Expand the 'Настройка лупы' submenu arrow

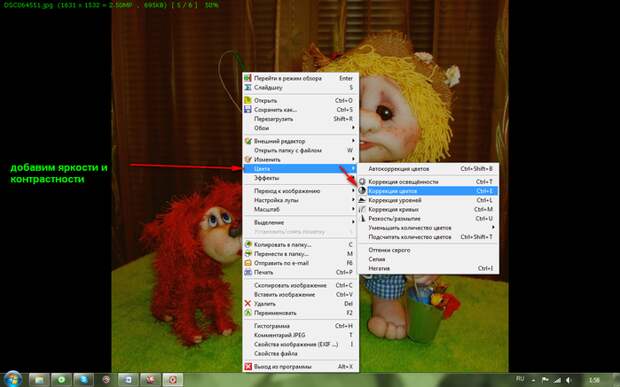(353, 200)
